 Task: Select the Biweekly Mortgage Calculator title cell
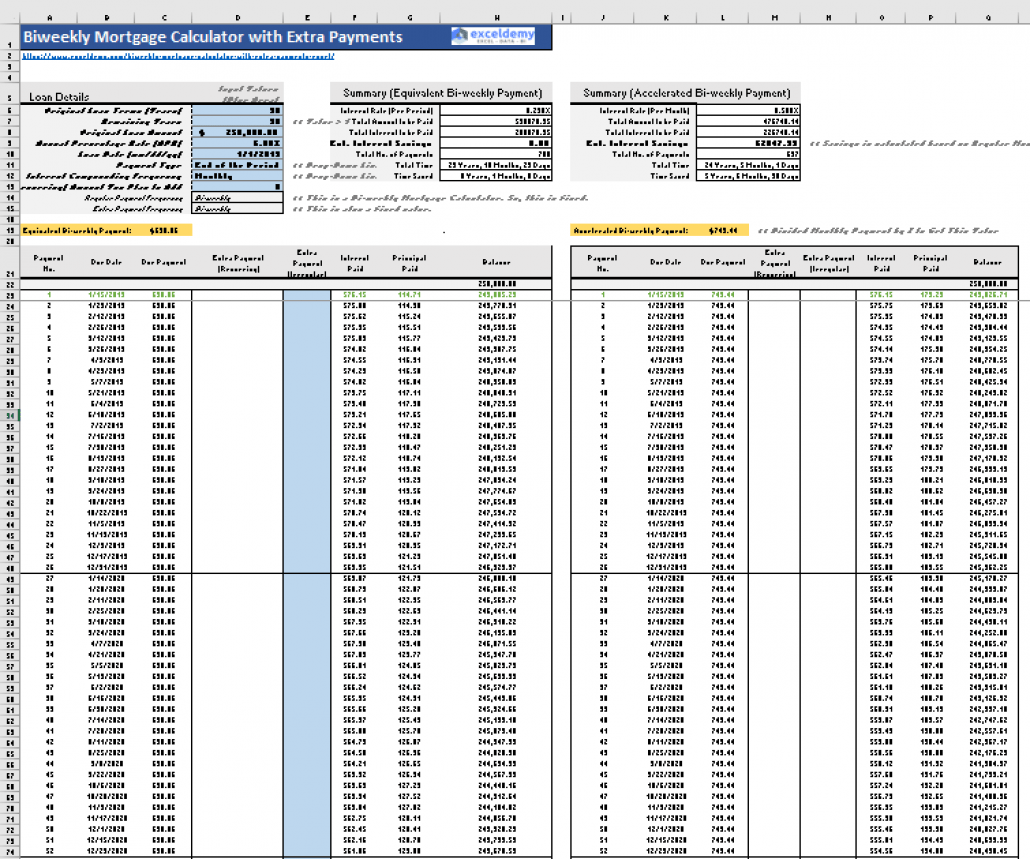coord(286,37)
